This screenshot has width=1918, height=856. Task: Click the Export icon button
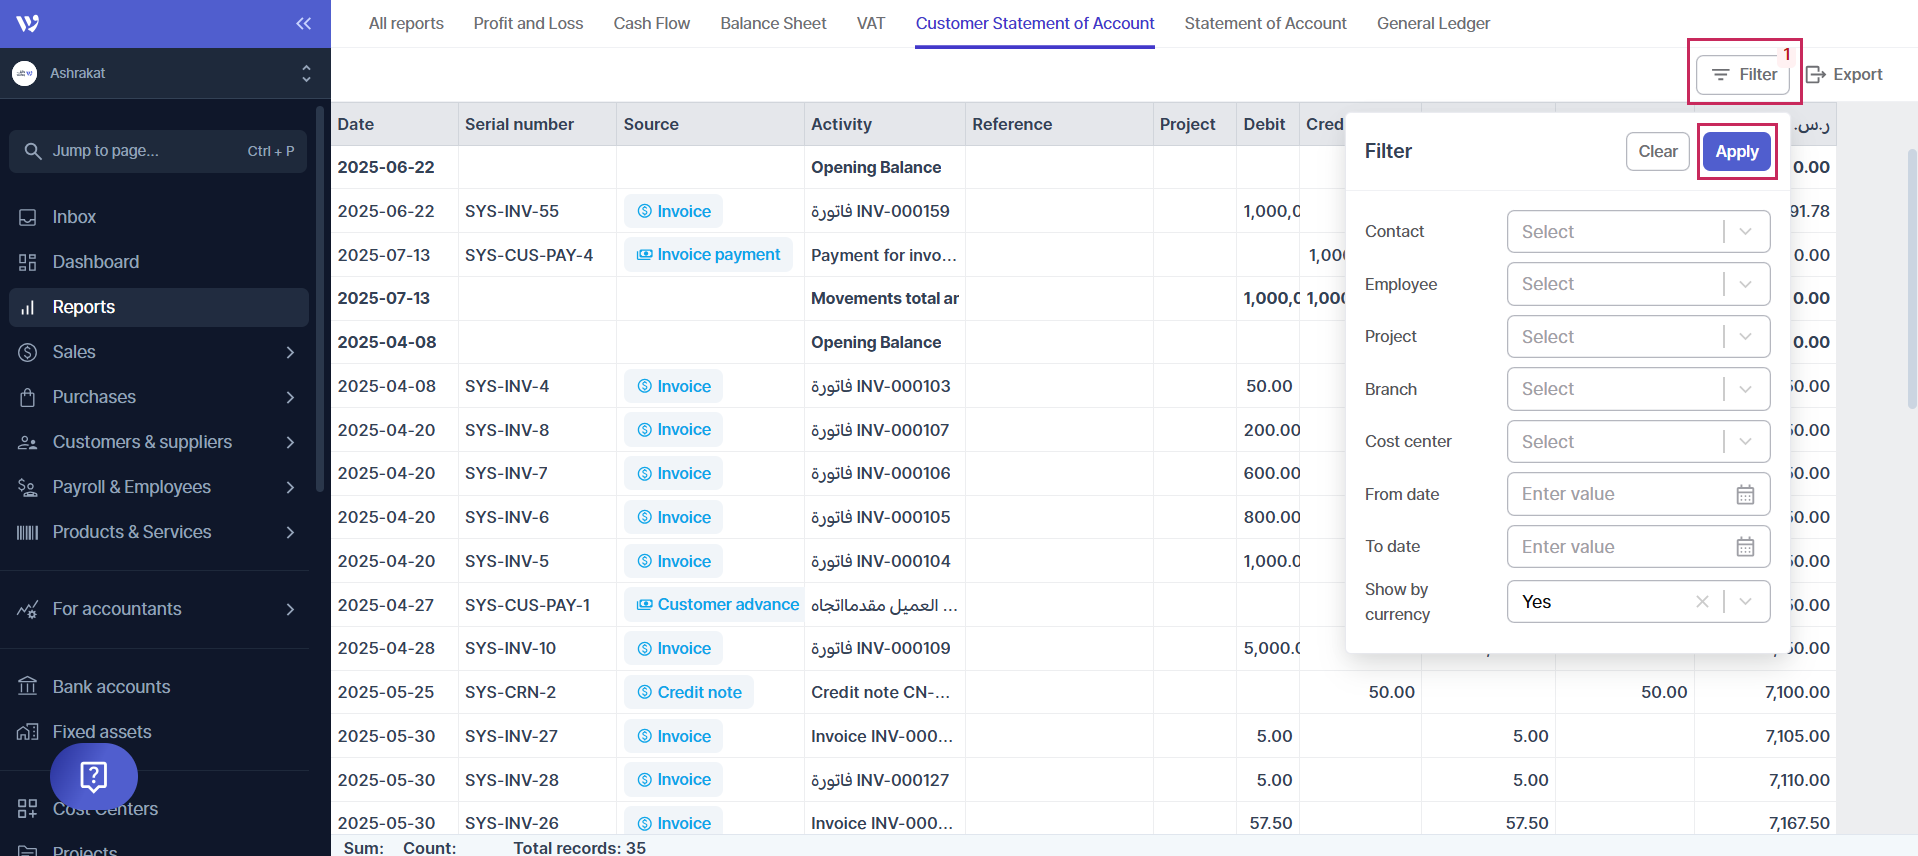pos(1844,75)
